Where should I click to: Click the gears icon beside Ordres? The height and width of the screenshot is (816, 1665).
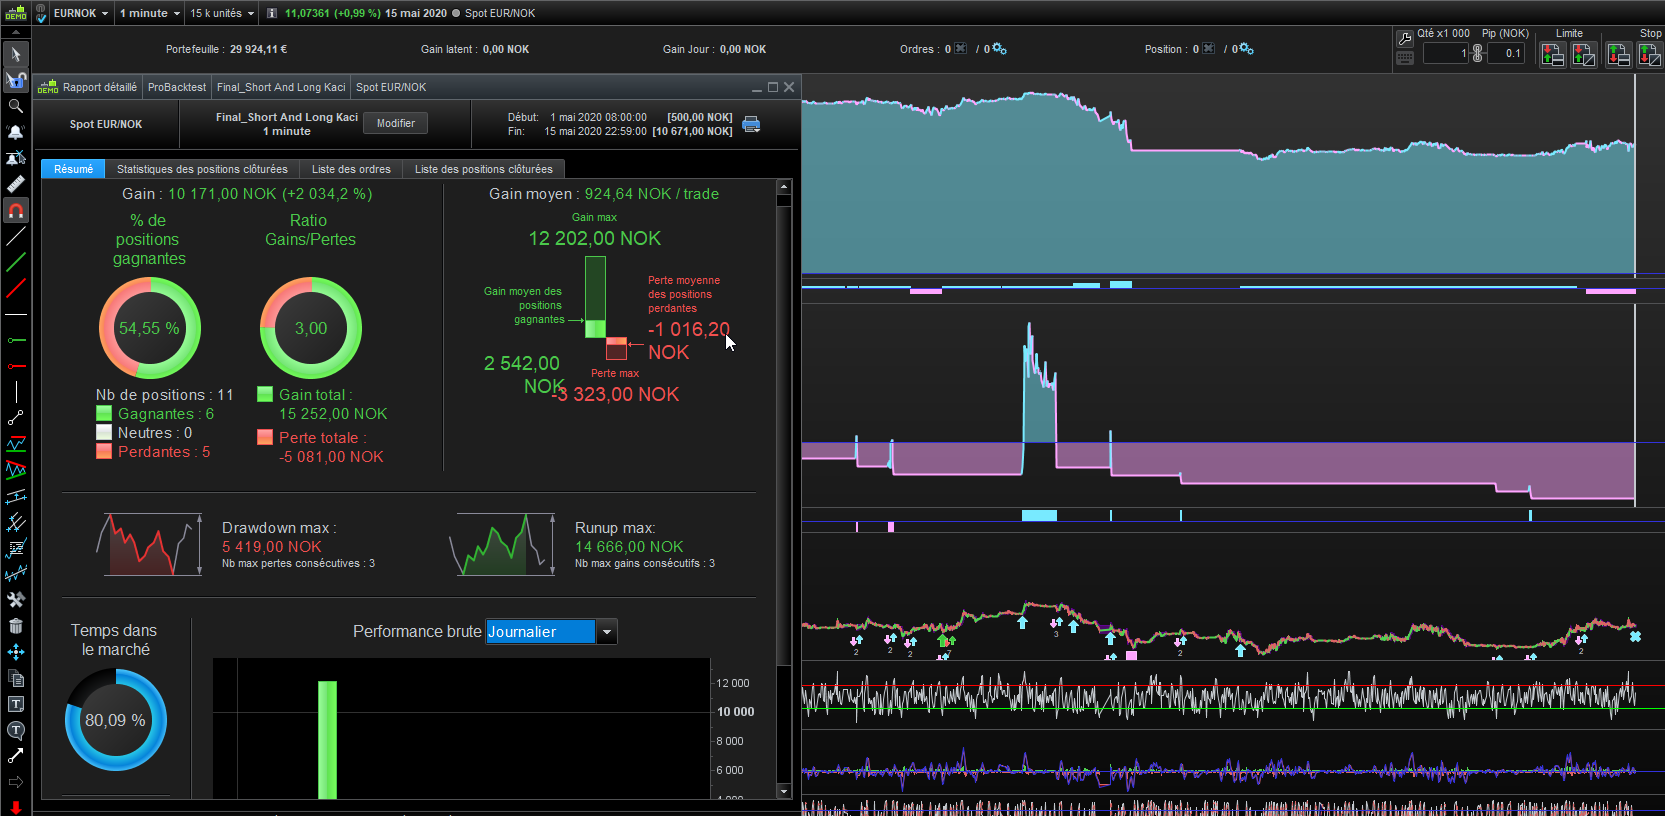[999, 49]
